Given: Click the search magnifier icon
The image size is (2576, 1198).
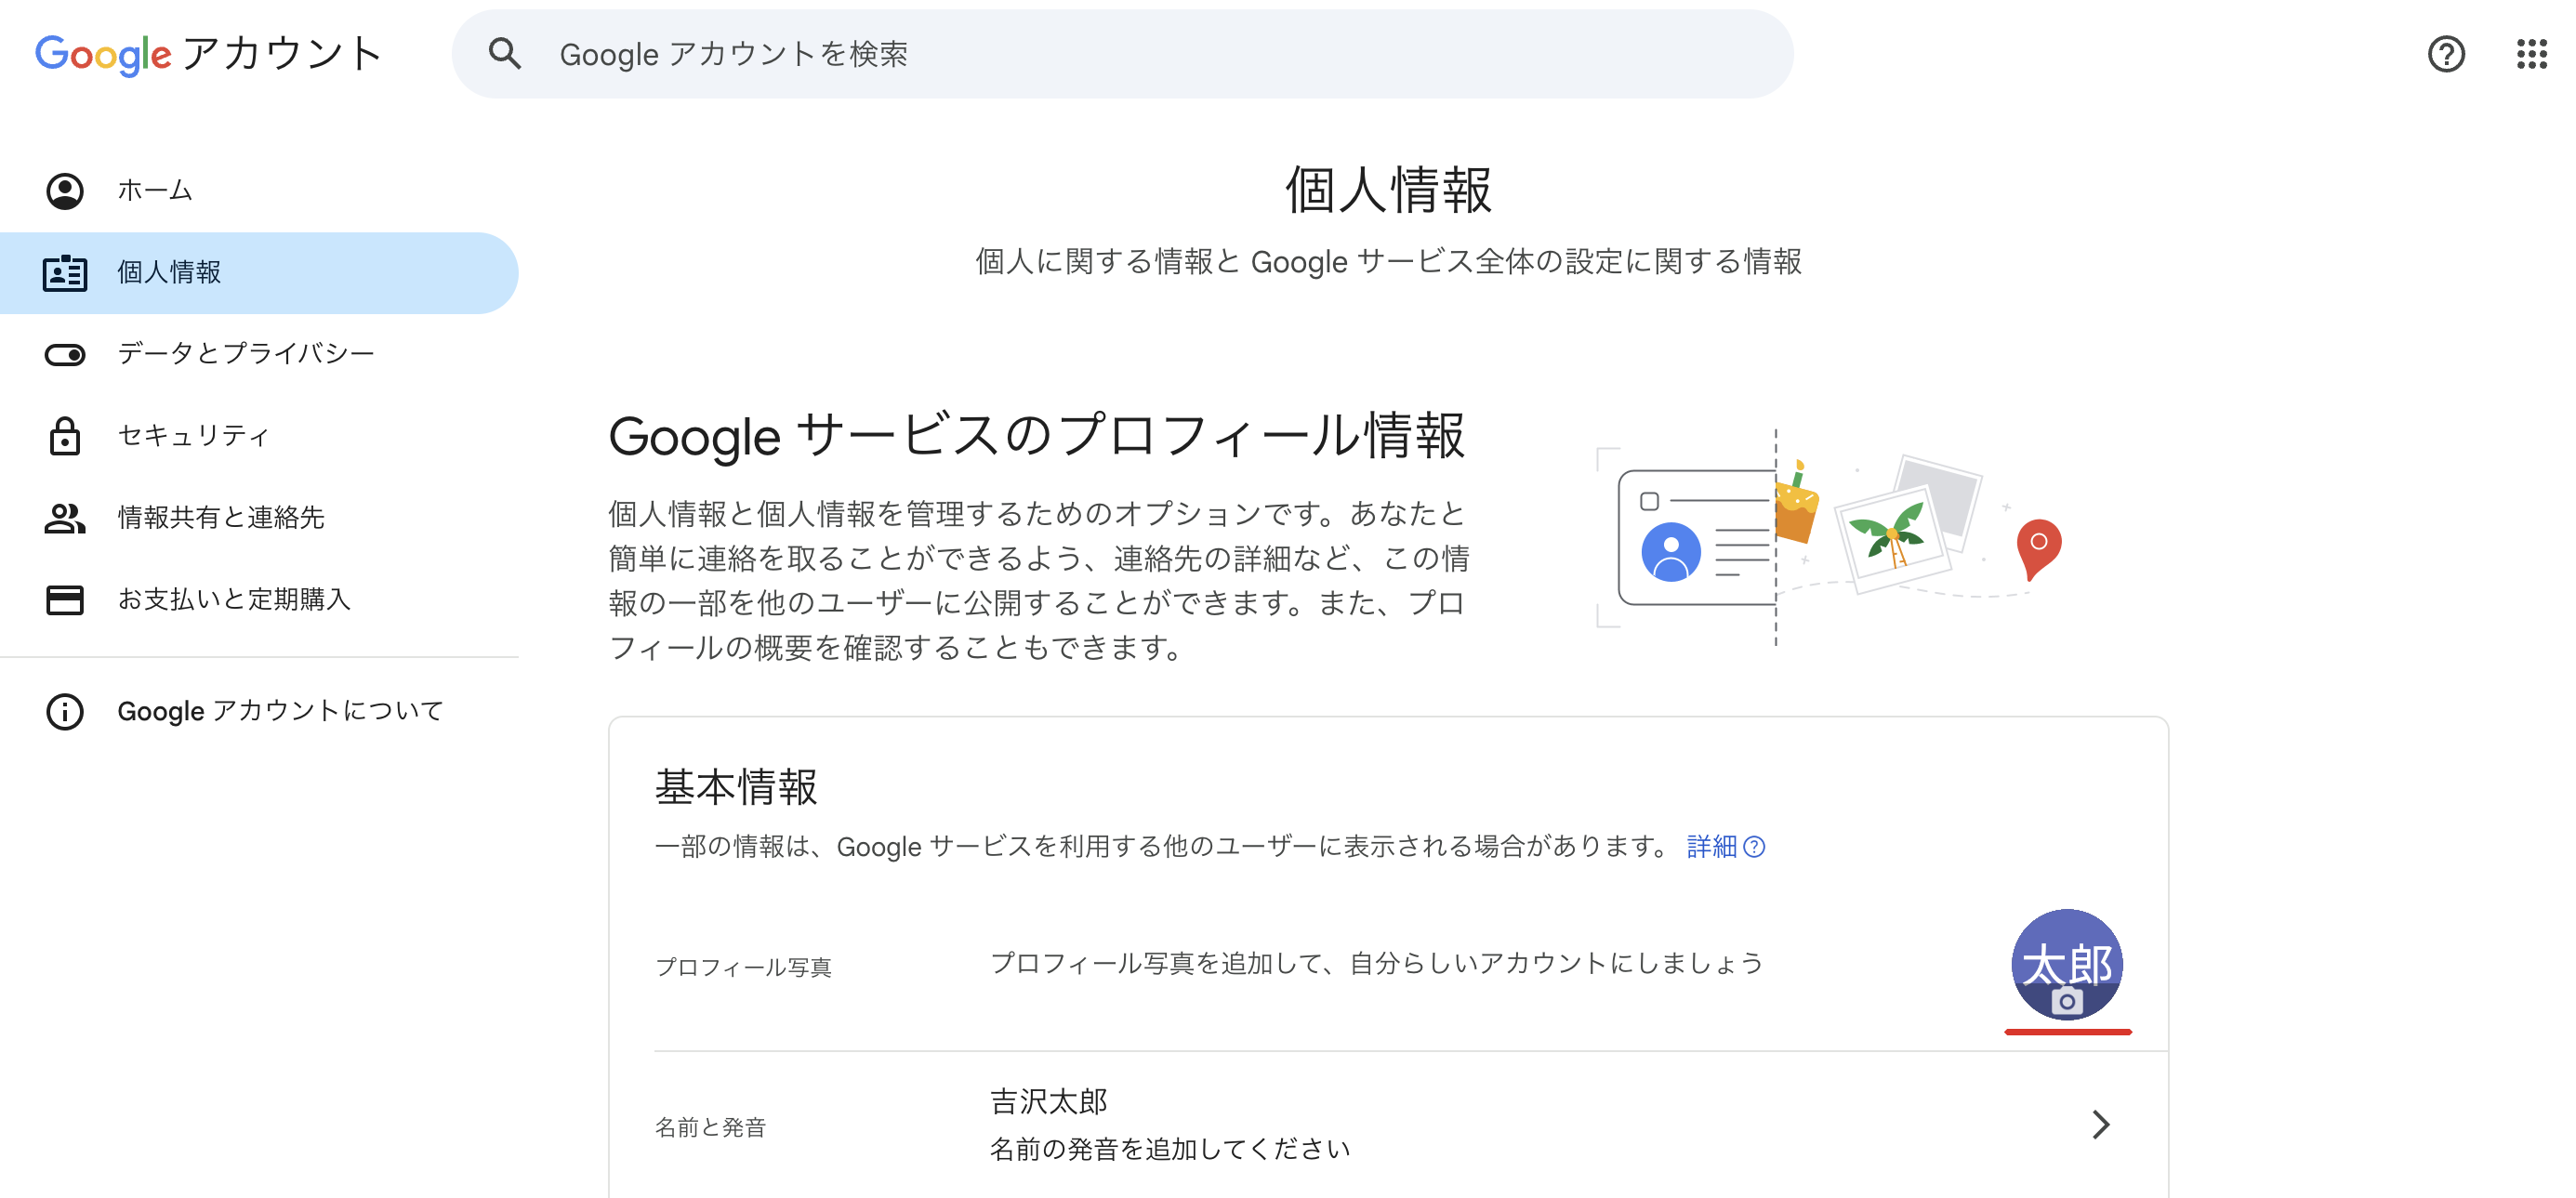Looking at the screenshot, I should coord(505,54).
